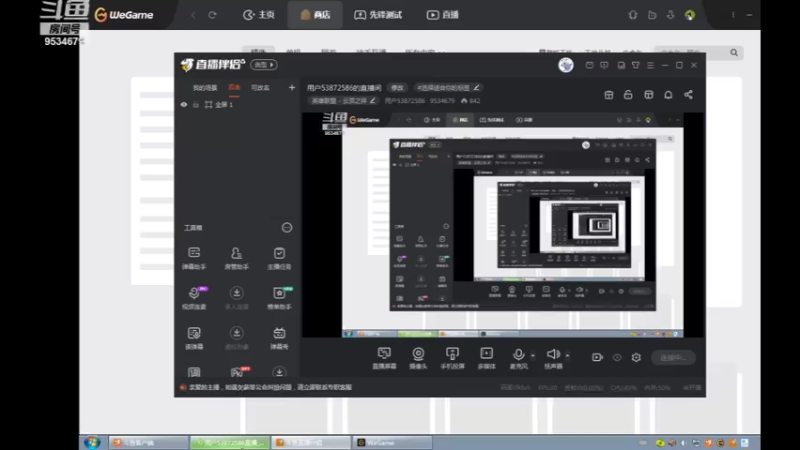Open 先锋测试 tab in WeGame
The image size is (800, 450).
pos(378,15)
